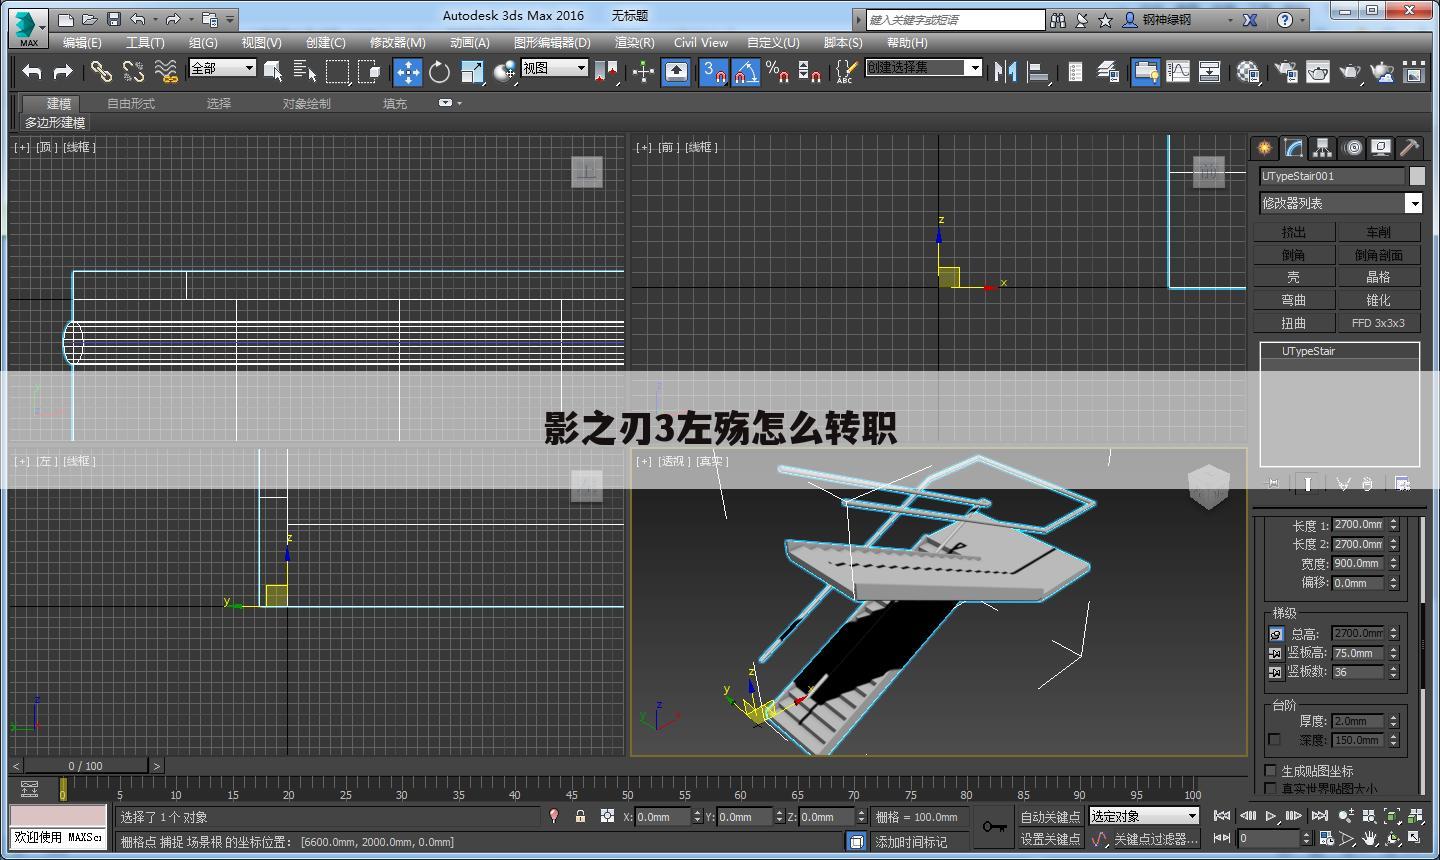Select UTypeStair in the modifier stack
The height and width of the screenshot is (860, 1440).
tap(1339, 351)
